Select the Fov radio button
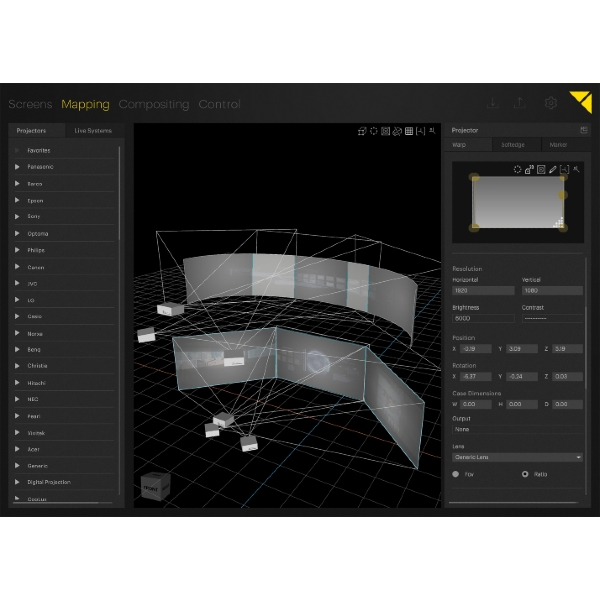This screenshot has width=600, height=600. pos(455,474)
